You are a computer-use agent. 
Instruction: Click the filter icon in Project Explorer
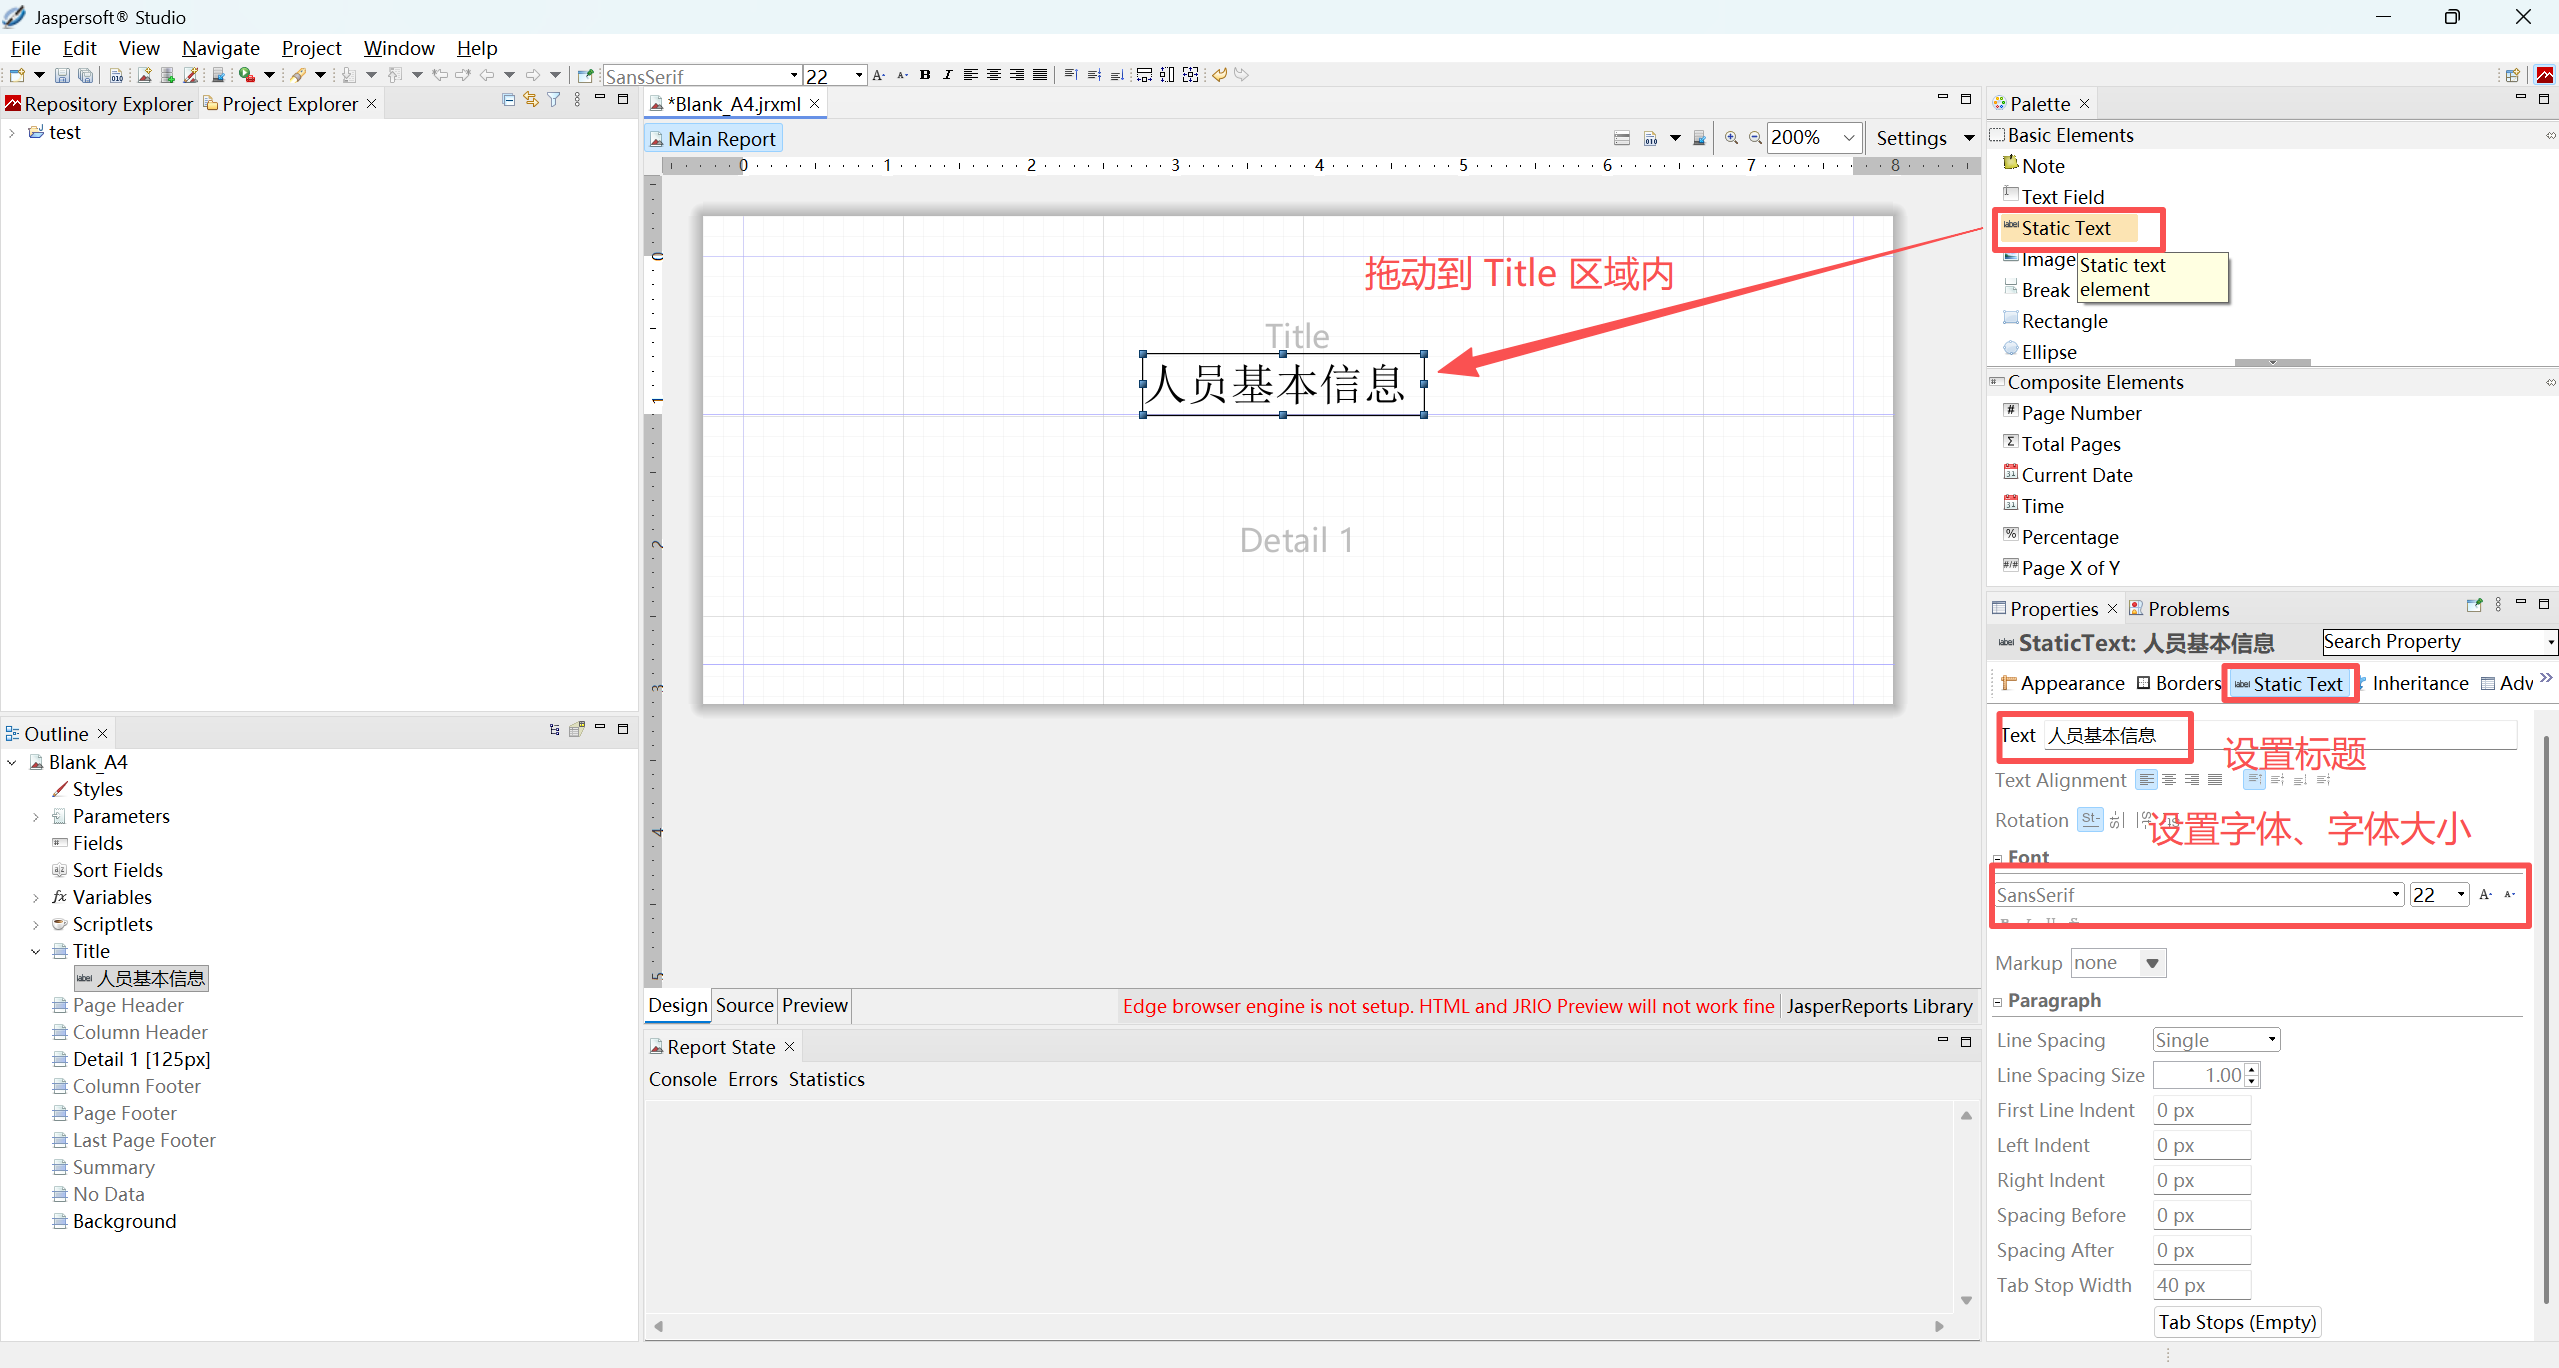[x=554, y=100]
